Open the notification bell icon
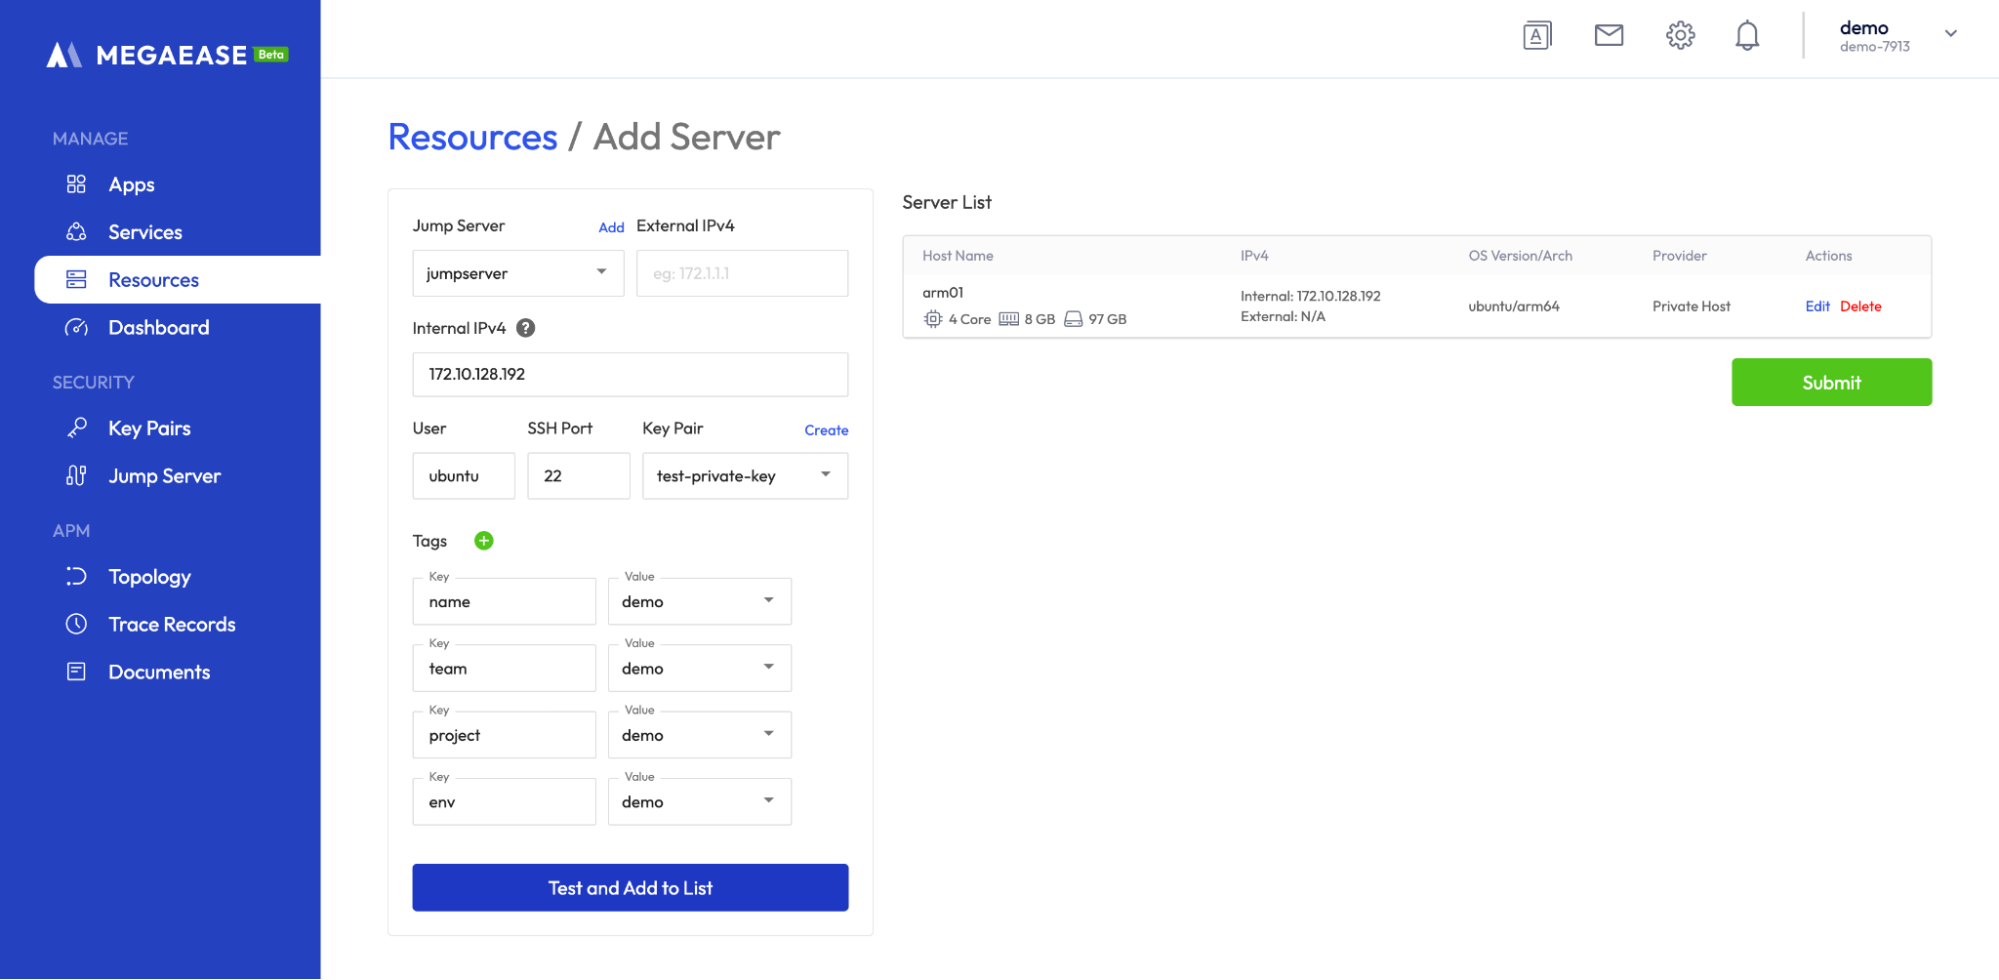 tap(1747, 34)
